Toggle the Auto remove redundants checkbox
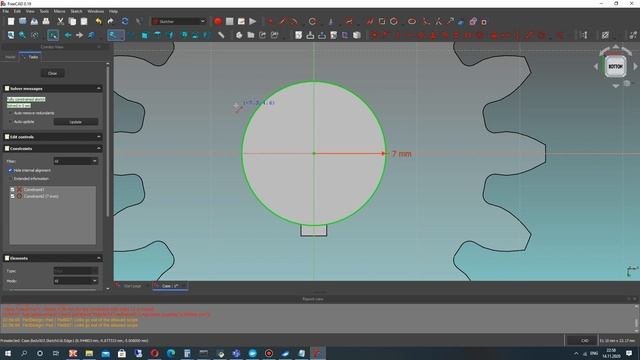640x360 pixels. click(x=11, y=113)
